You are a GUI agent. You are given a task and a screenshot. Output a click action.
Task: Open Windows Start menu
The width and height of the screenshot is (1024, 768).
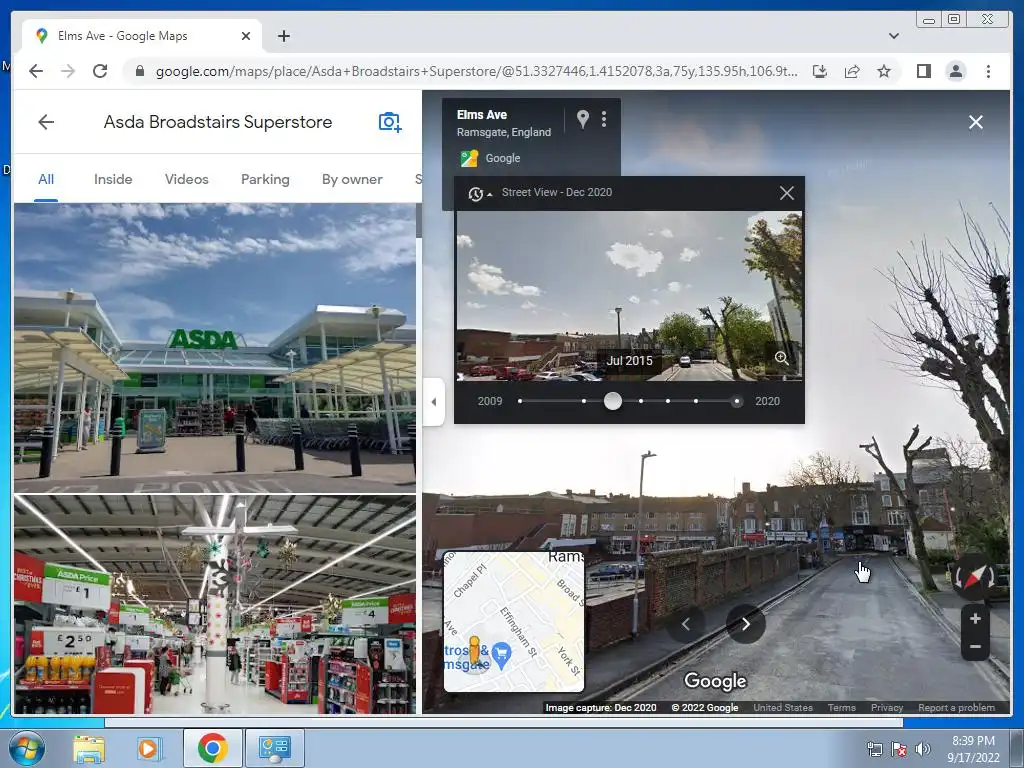(x=26, y=748)
